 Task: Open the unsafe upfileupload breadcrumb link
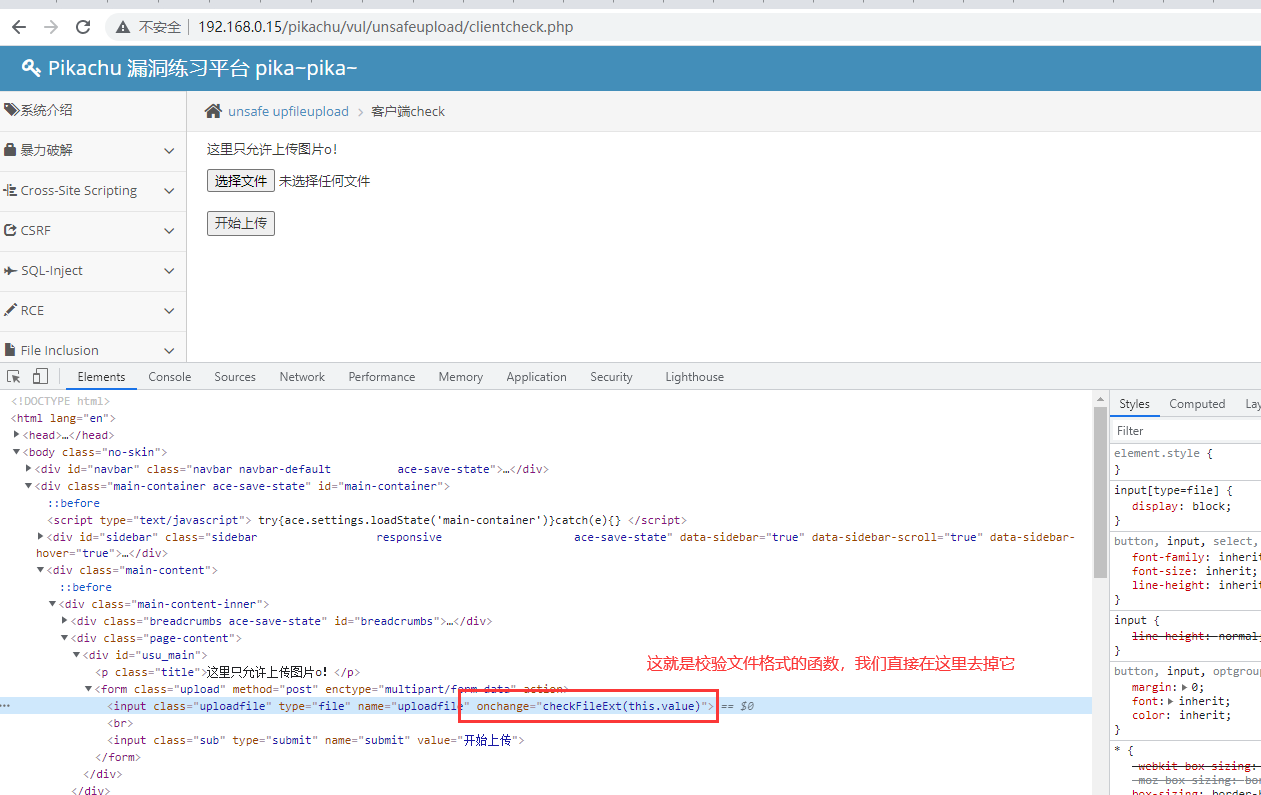tap(288, 111)
